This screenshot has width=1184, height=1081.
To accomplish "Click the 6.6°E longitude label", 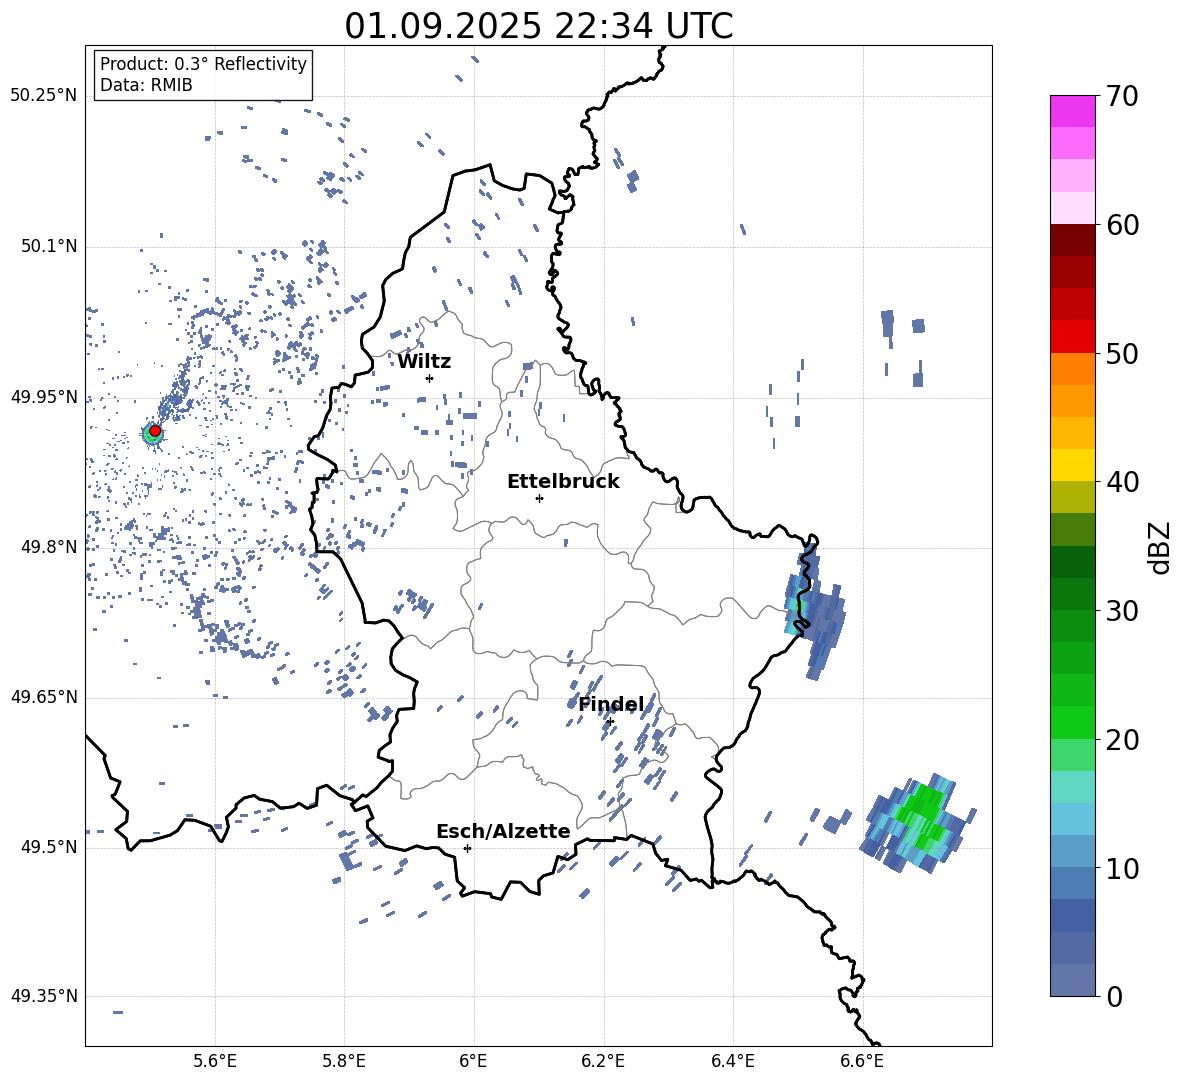I will click(x=862, y=1061).
